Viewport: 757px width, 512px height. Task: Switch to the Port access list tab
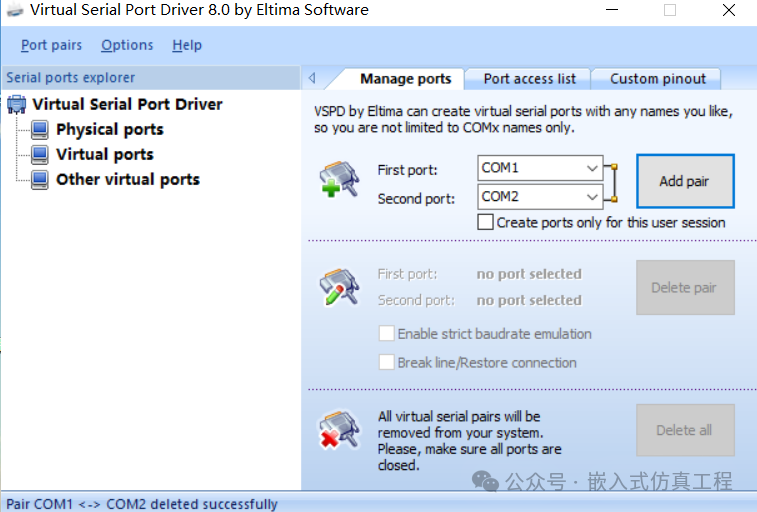pos(530,79)
